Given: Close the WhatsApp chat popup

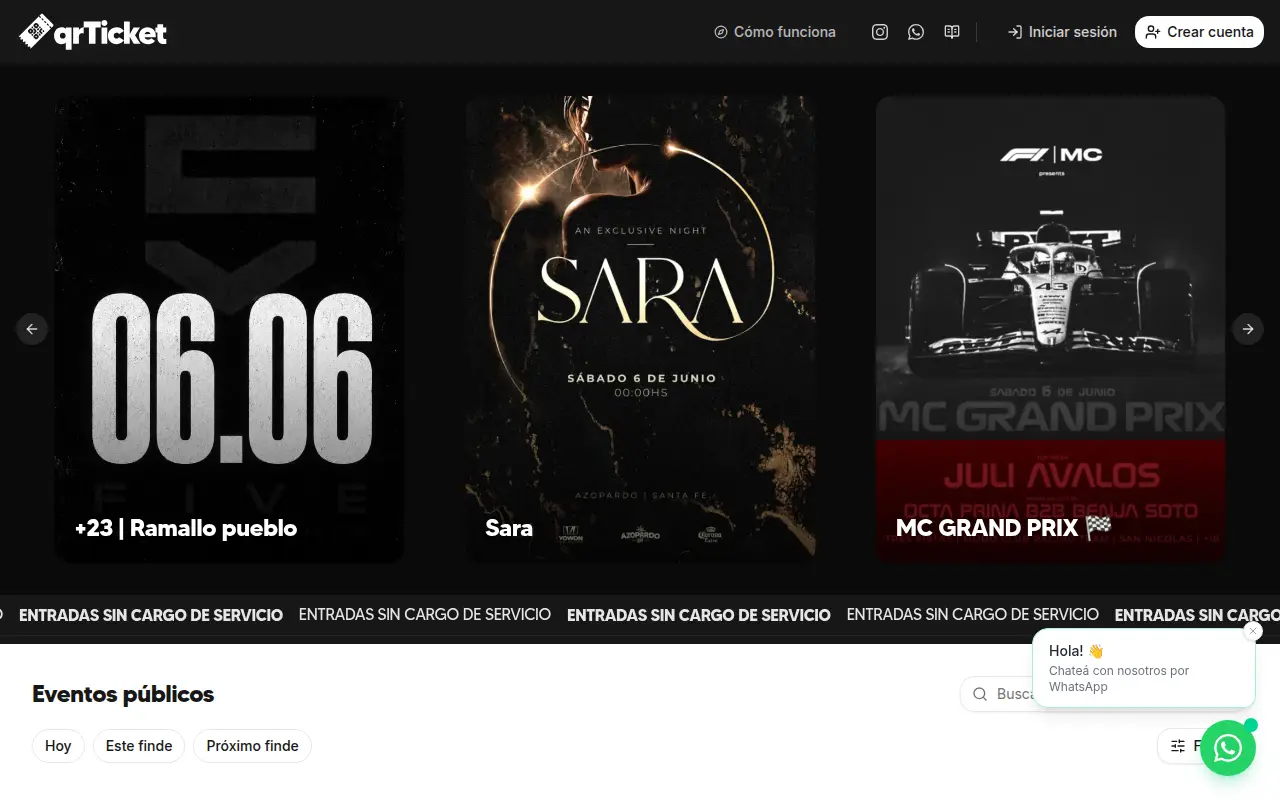Looking at the screenshot, I should click(x=1253, y=631).
